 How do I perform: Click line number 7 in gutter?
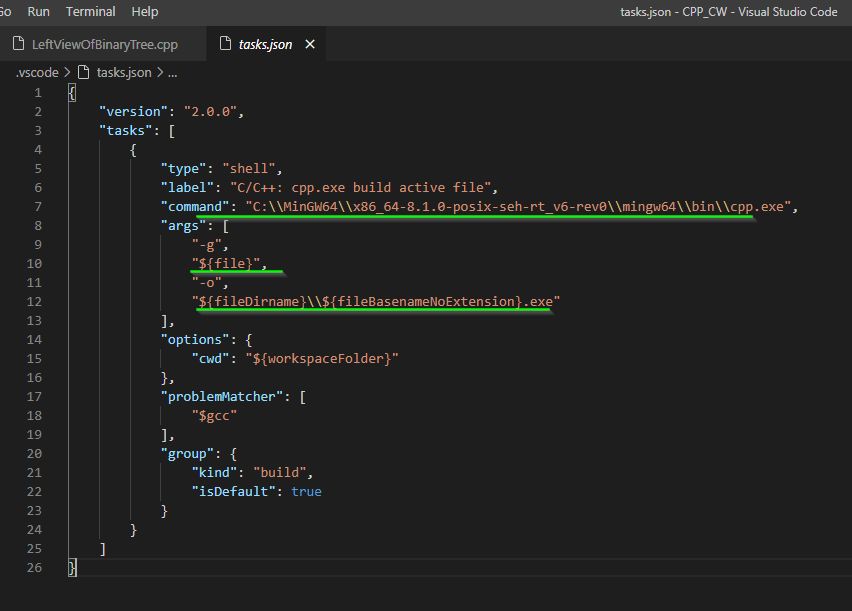coord(38,207)
